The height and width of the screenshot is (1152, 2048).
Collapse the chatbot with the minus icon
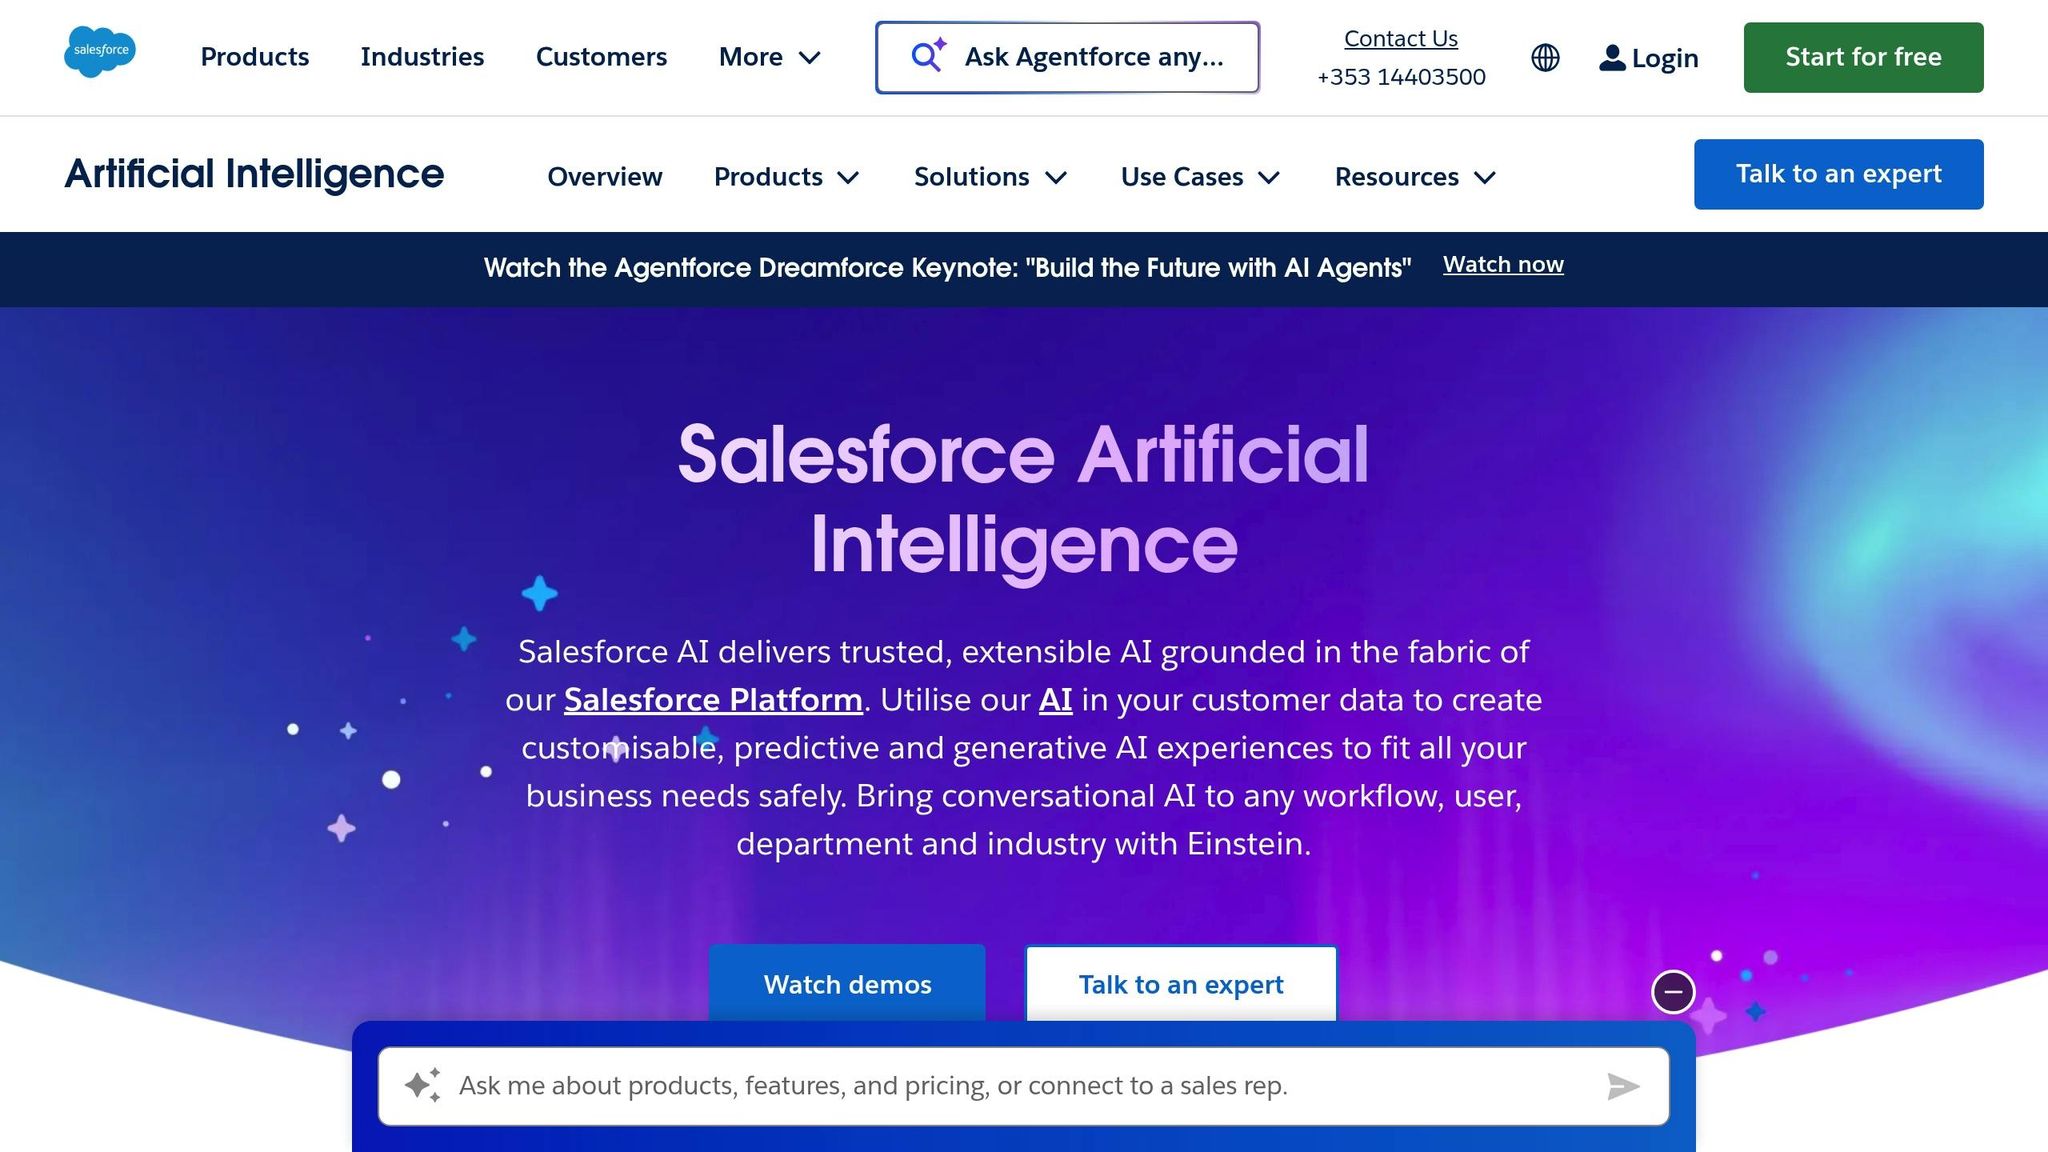1672,991
